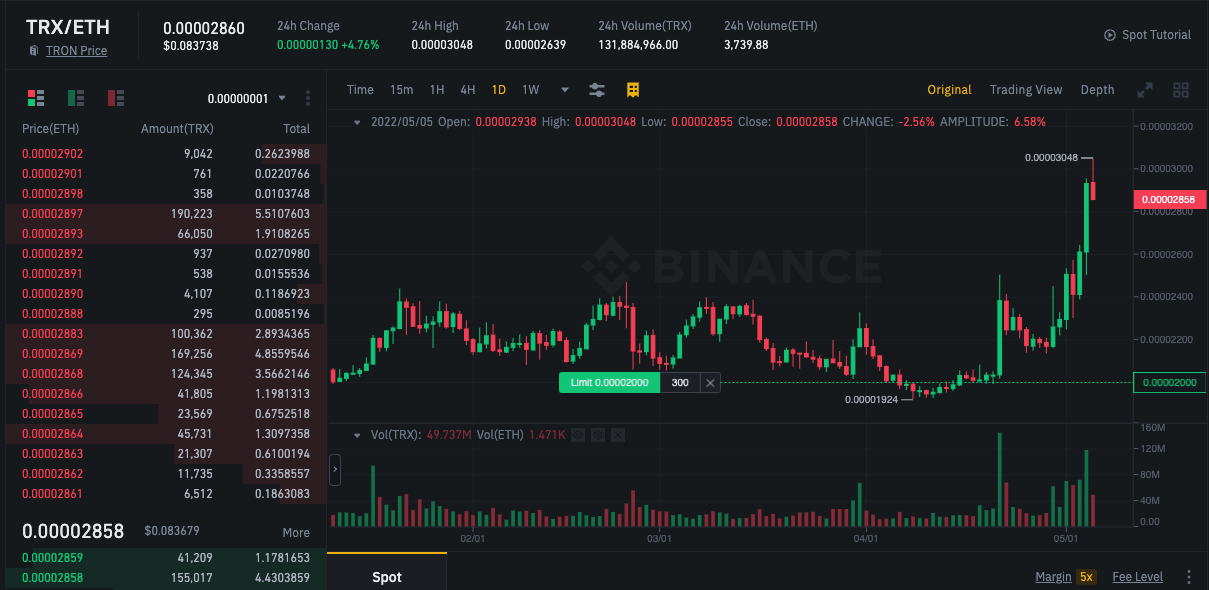The image size is (1209, 590).
Task: Open bottom-right more options menu
Action: click(1189, 577)
